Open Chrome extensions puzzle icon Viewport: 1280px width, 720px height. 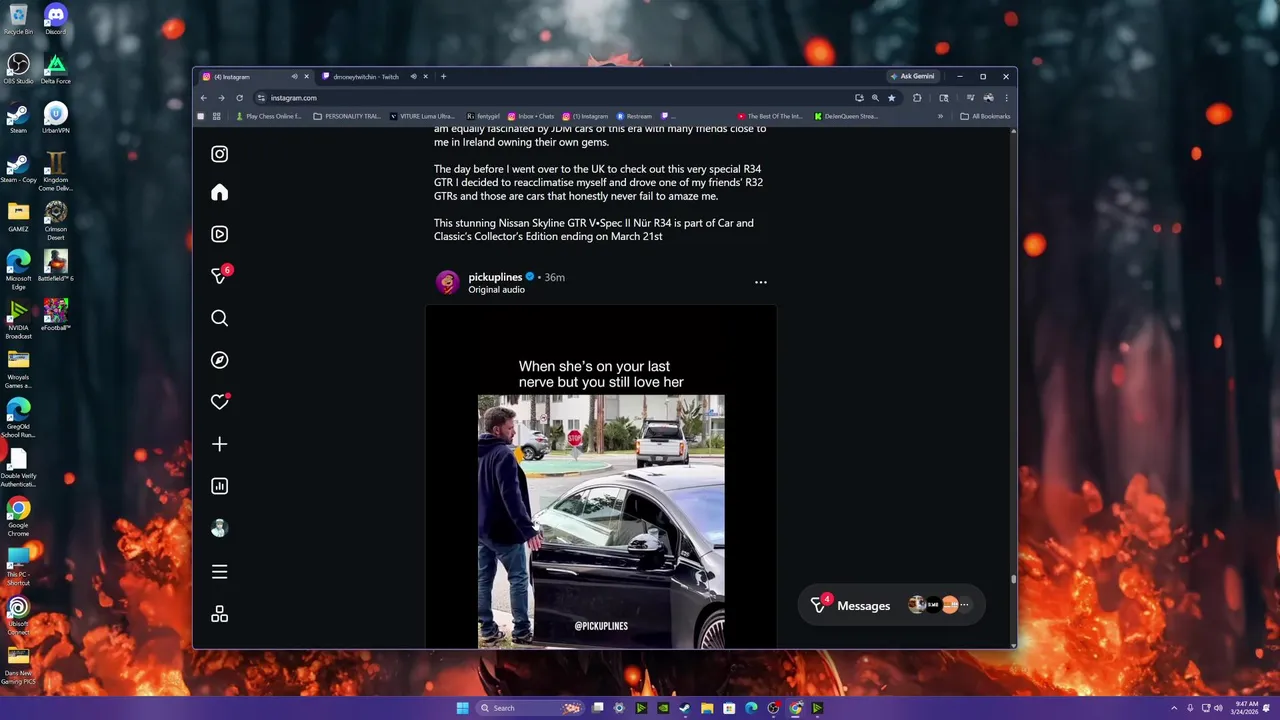coord(917,98)
